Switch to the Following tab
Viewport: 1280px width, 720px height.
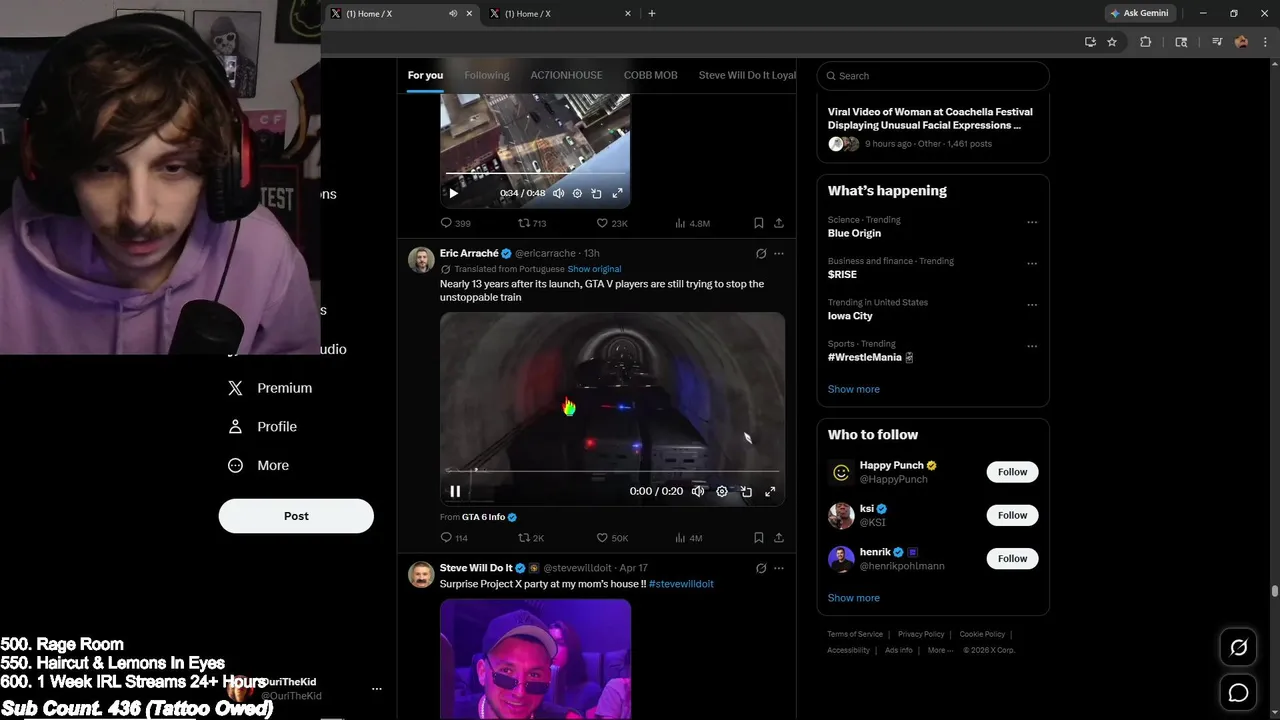click(487, 75)
